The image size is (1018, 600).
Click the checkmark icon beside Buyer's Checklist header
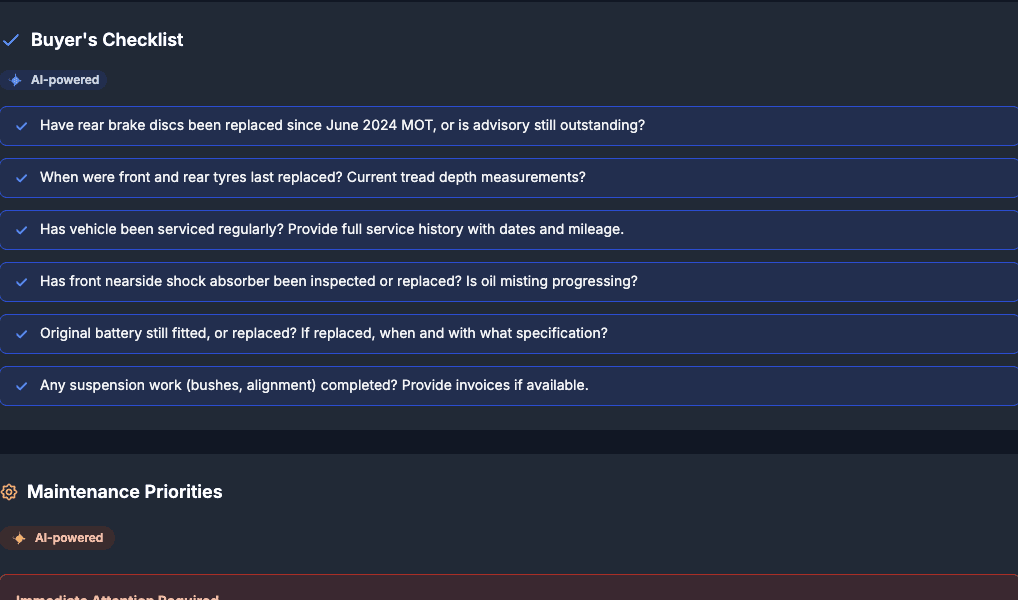click(x=11, y=40)
